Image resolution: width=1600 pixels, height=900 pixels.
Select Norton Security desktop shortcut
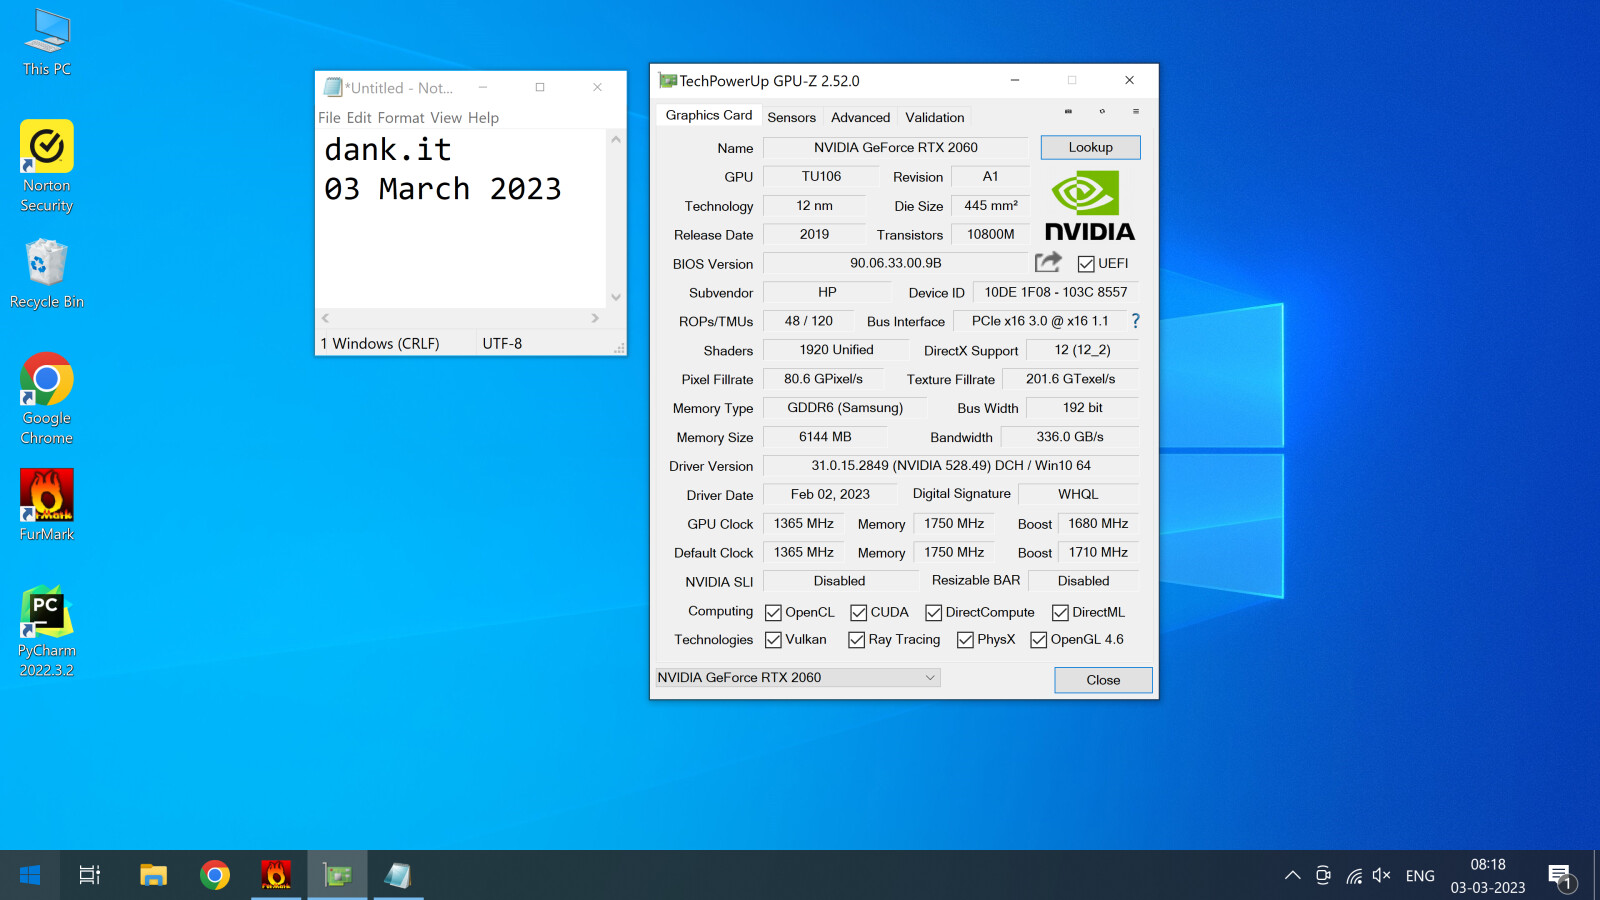point(47,167)
